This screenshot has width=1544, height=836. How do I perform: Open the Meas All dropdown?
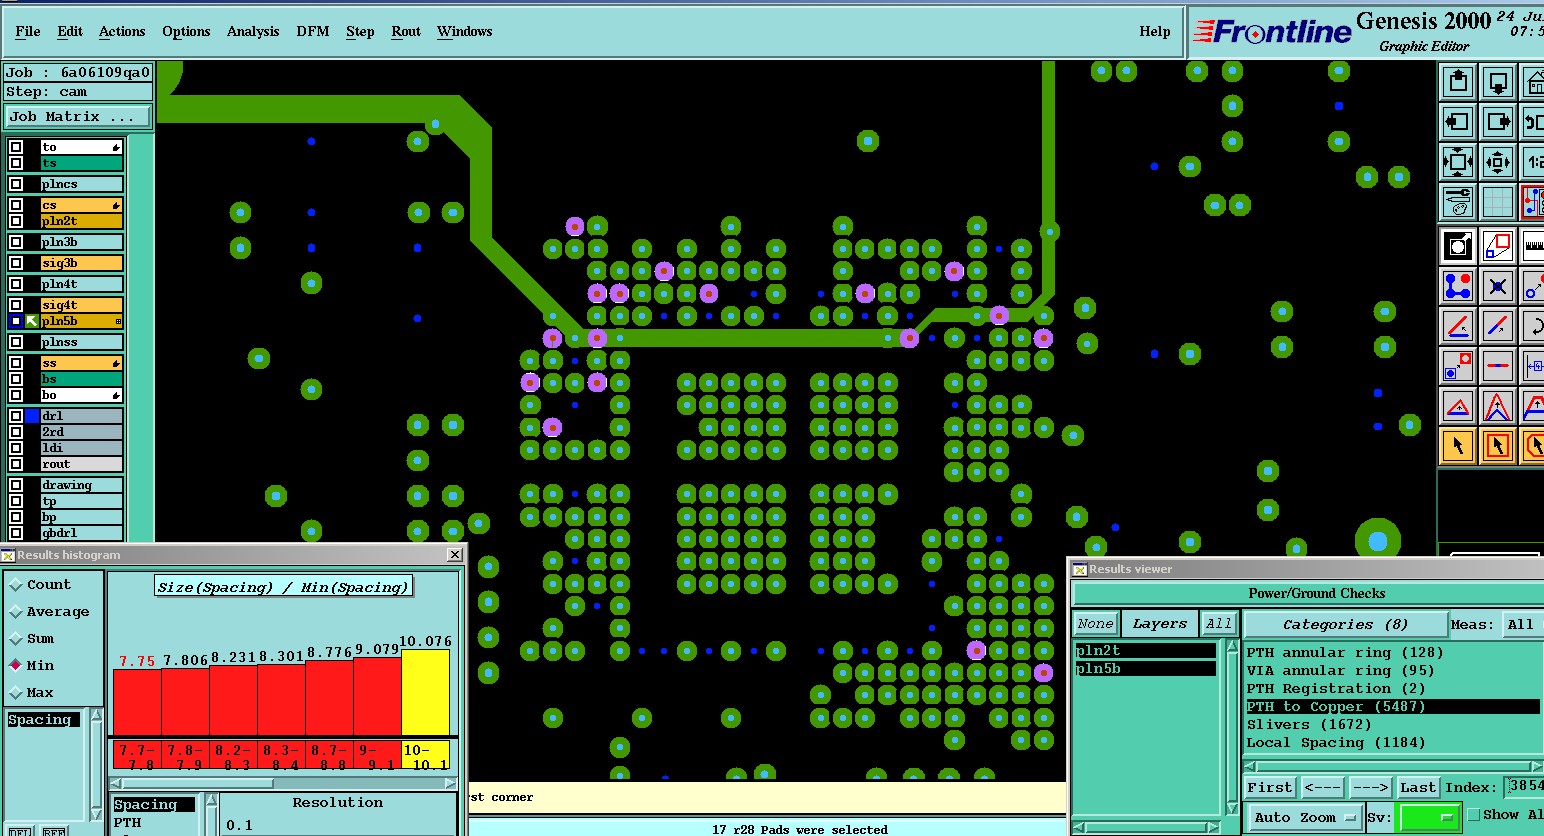tap(1523, 624)
